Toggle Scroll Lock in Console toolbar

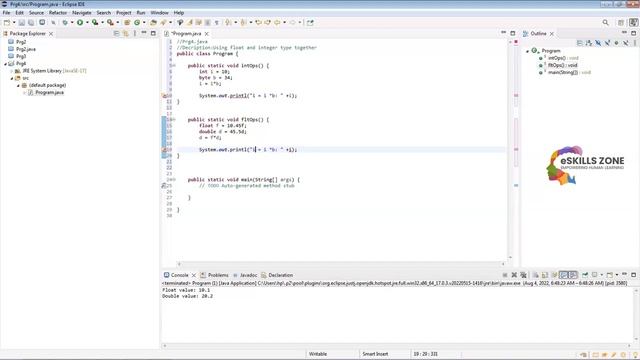(x=544, y=275)
